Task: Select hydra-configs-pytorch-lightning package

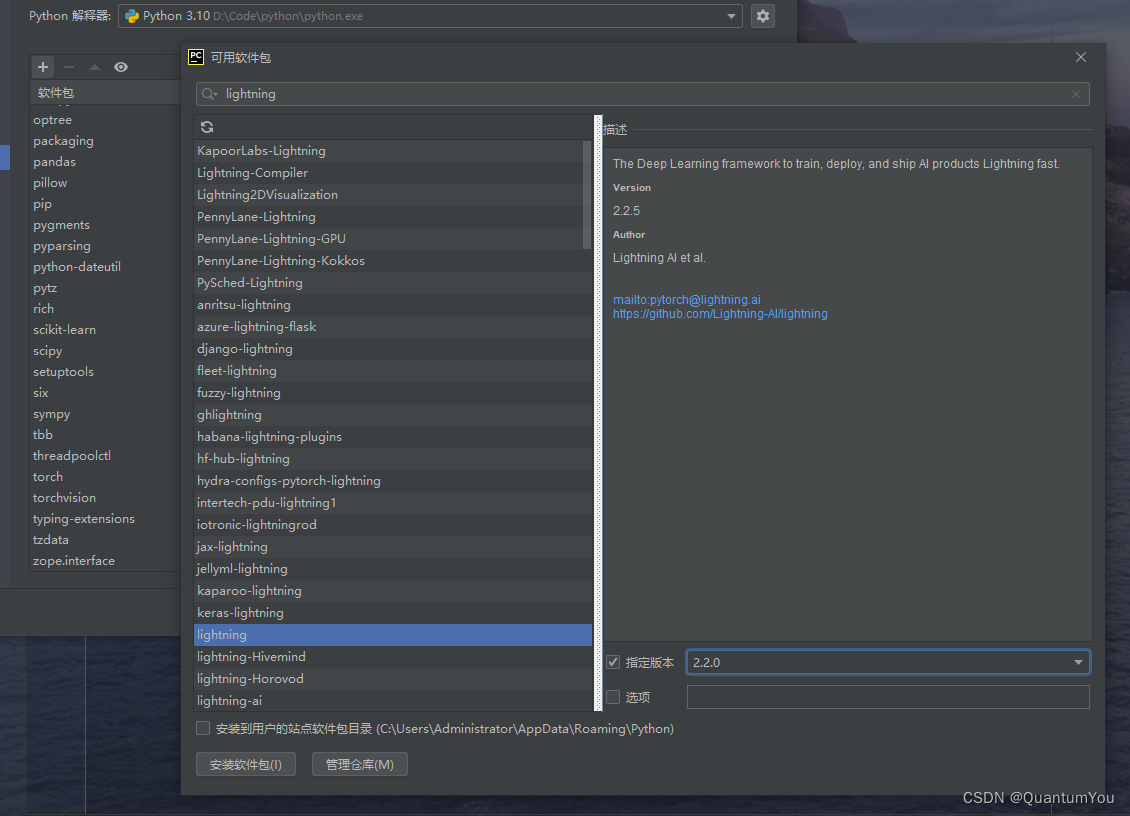Action: [x=393, y=480]
